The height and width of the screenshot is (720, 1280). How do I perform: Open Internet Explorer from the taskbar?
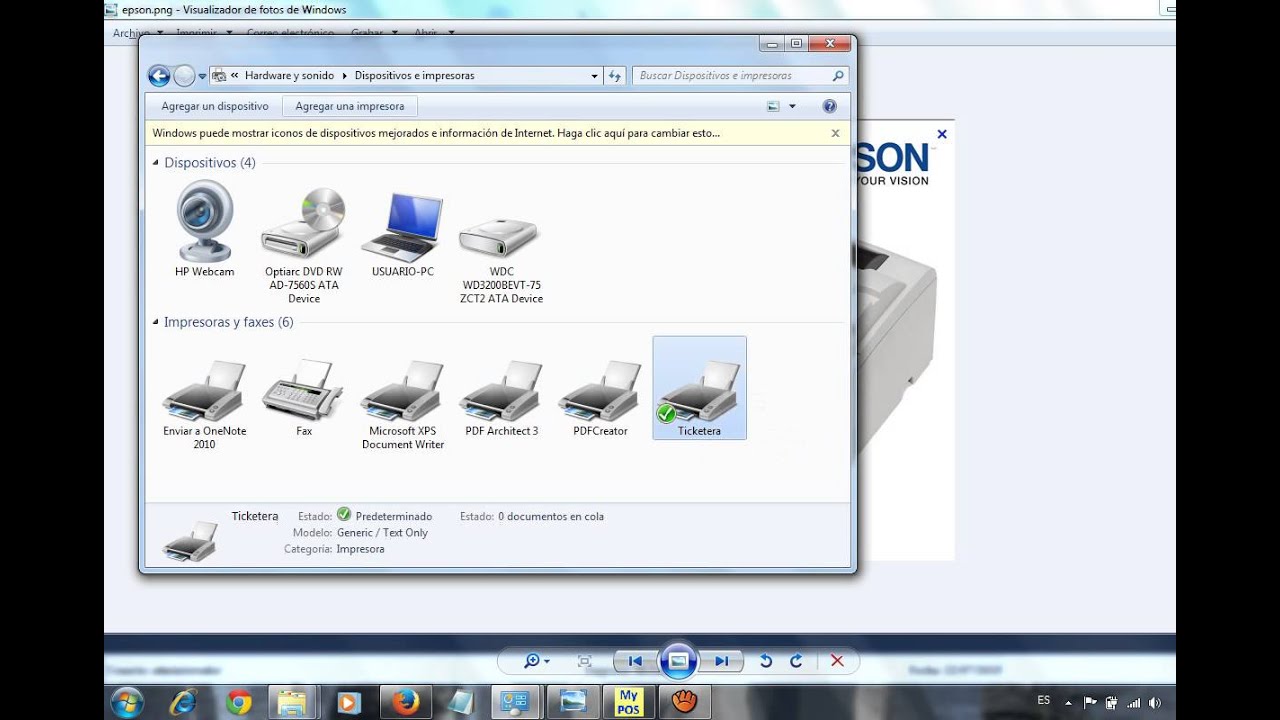183,702
